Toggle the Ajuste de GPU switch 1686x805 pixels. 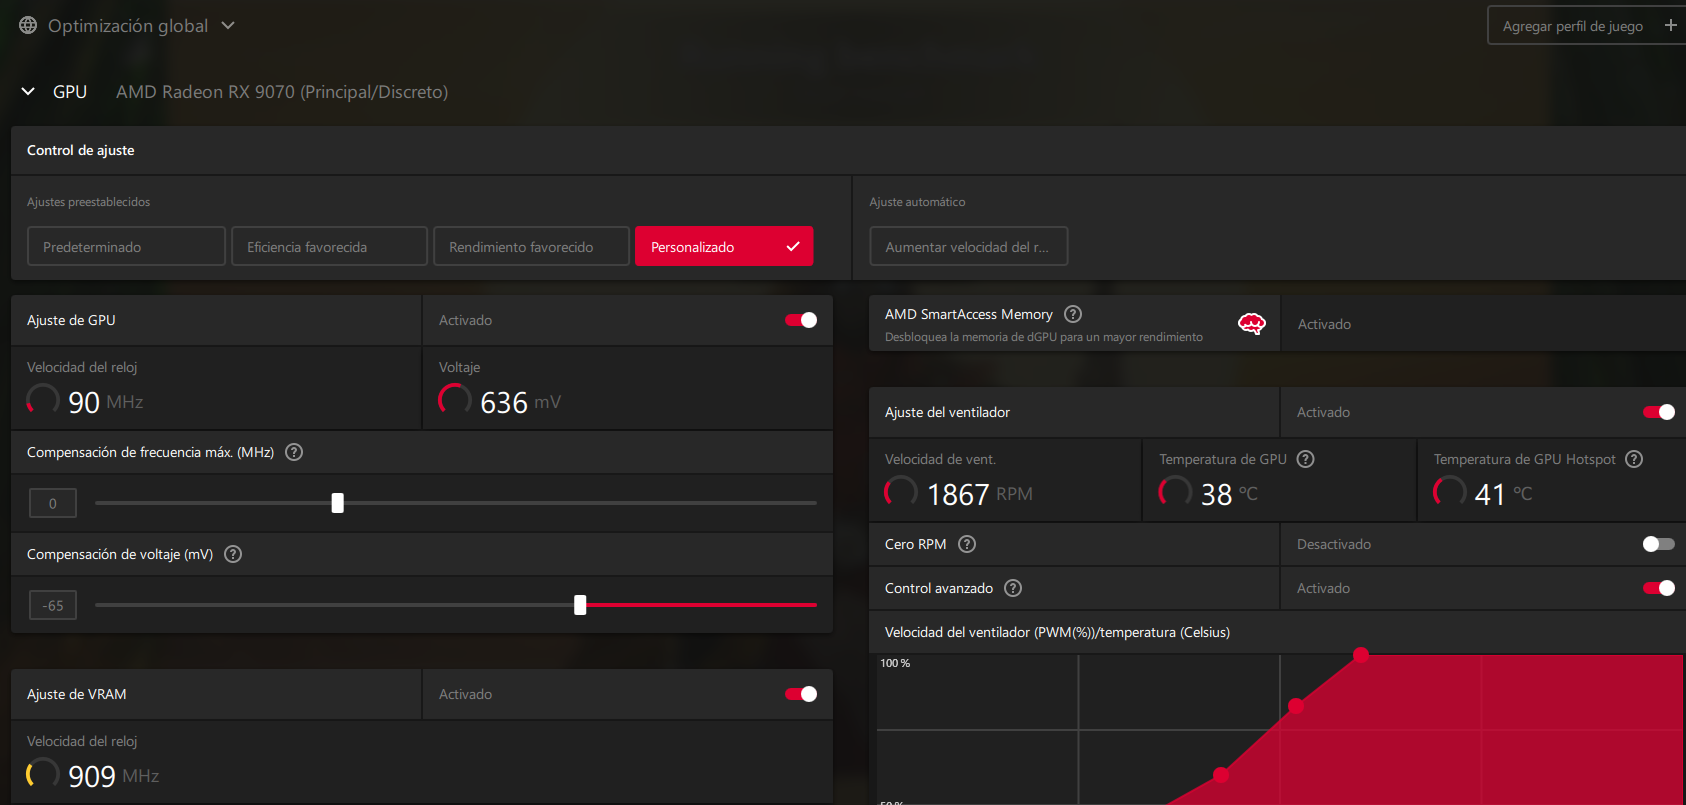click(801, 320)
